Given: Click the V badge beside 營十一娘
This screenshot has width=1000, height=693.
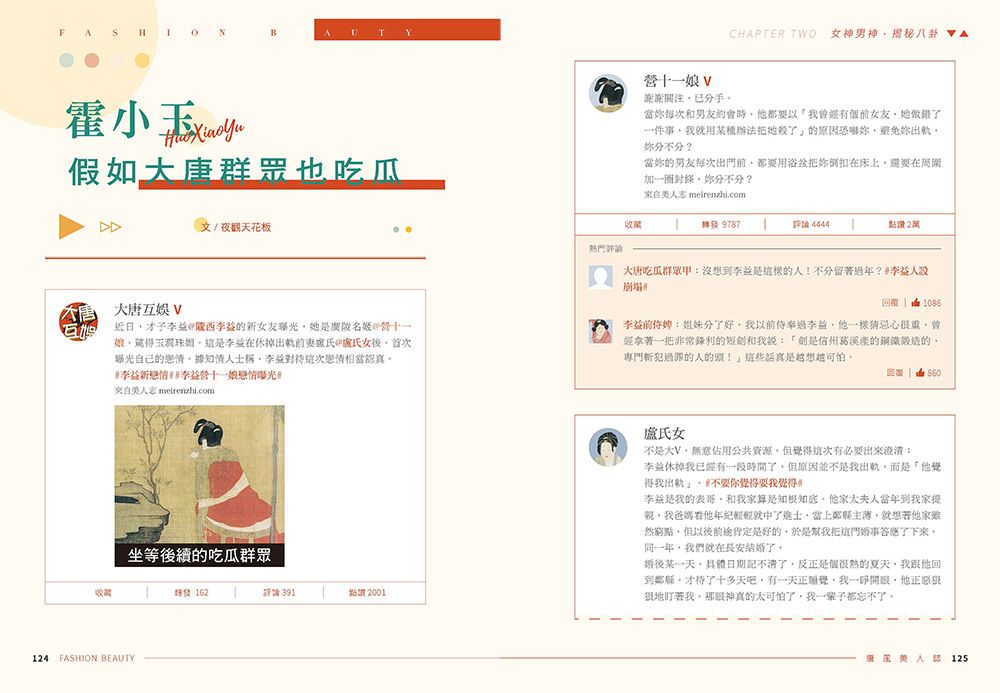Looking at the screenshot, I should [x=707, y=82].
